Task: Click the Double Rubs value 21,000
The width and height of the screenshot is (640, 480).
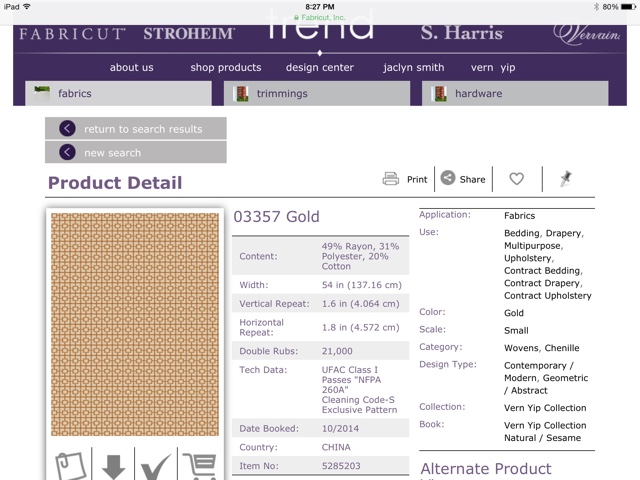Action: (x=337, y=351)
